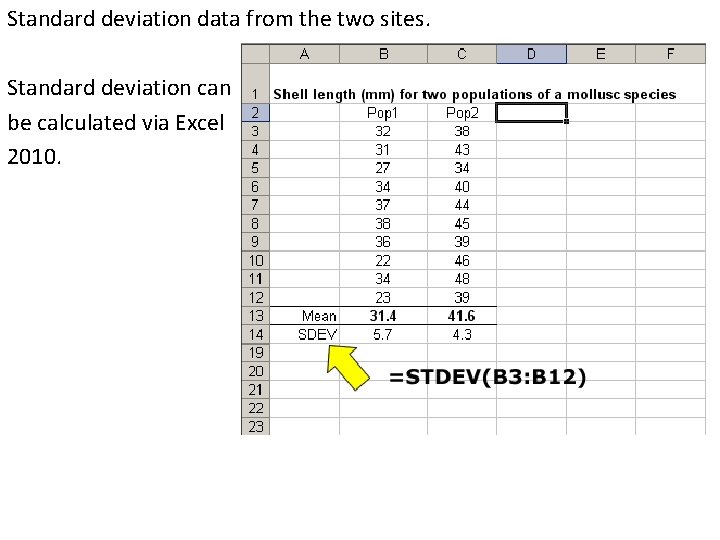The width and height of the screenshot is (720, 540).
Task: Select column C header
Action: pyautogui.click(x=462, y=54)
